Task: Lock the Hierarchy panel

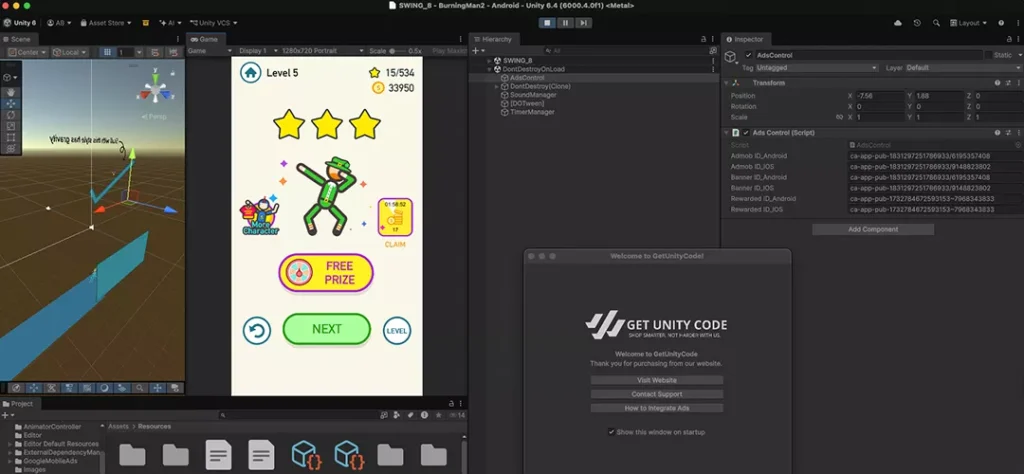Action: [703, 39]
